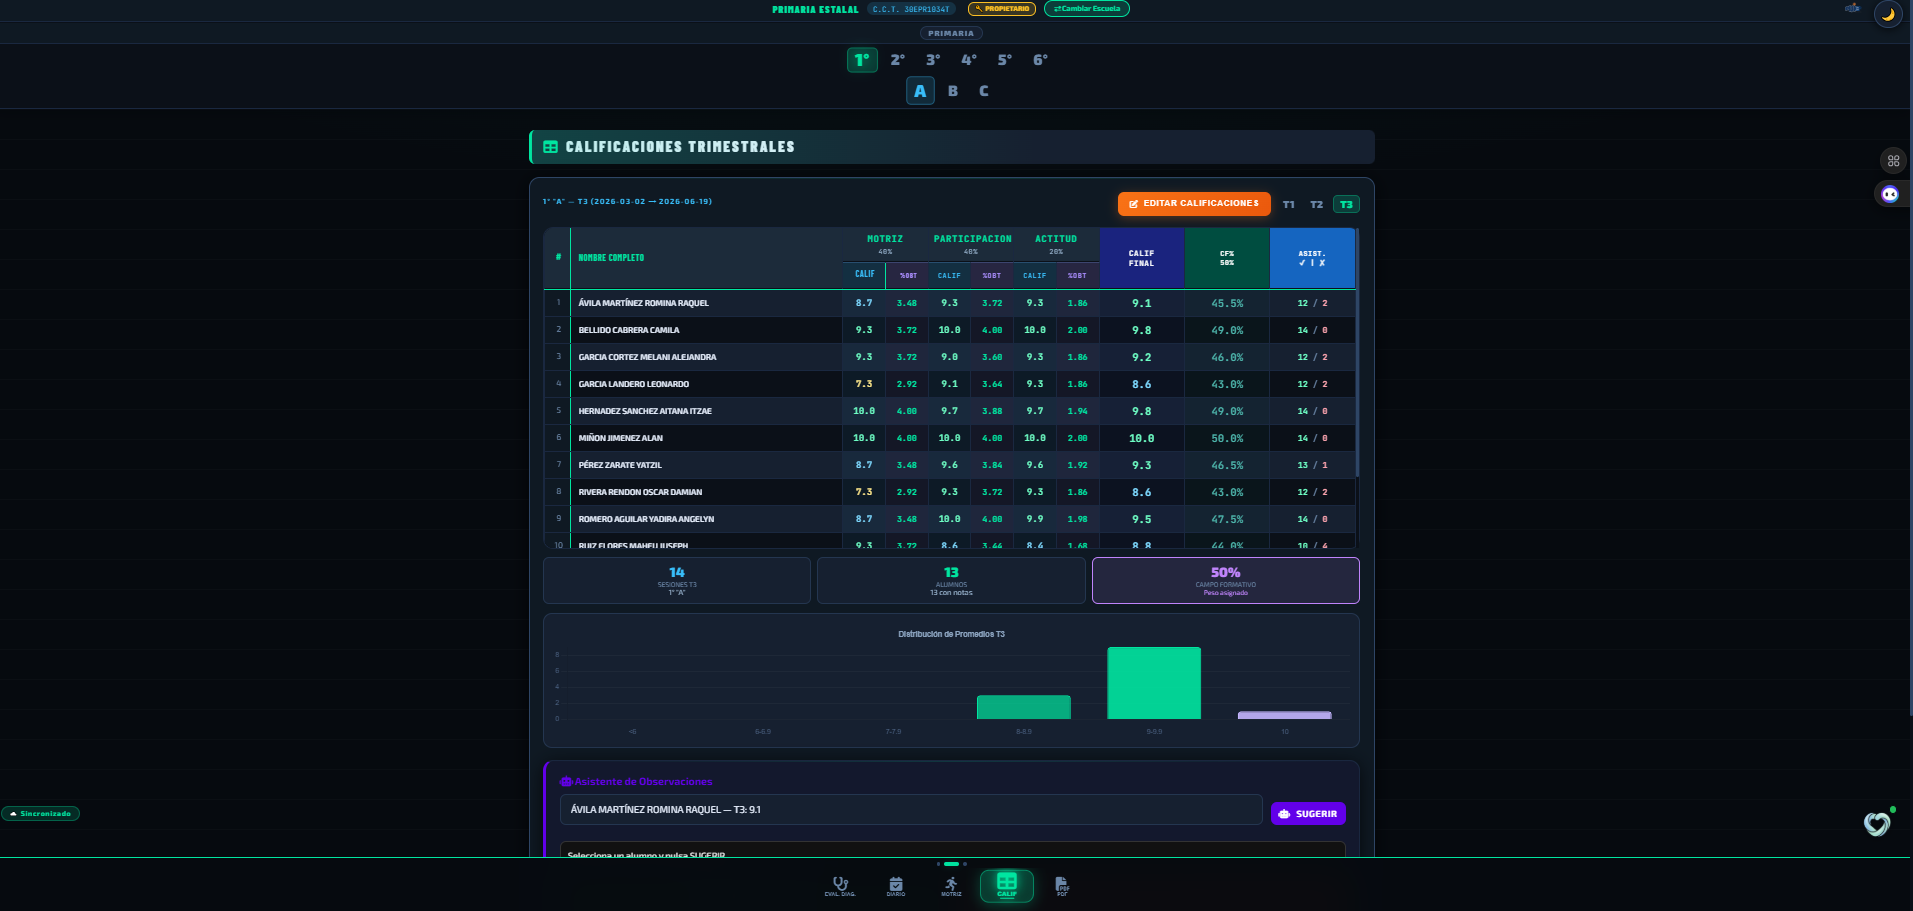Viewport: 1913px width, 911px height.
Task: Switch to grade 3° tab
Action: [933, 60]
